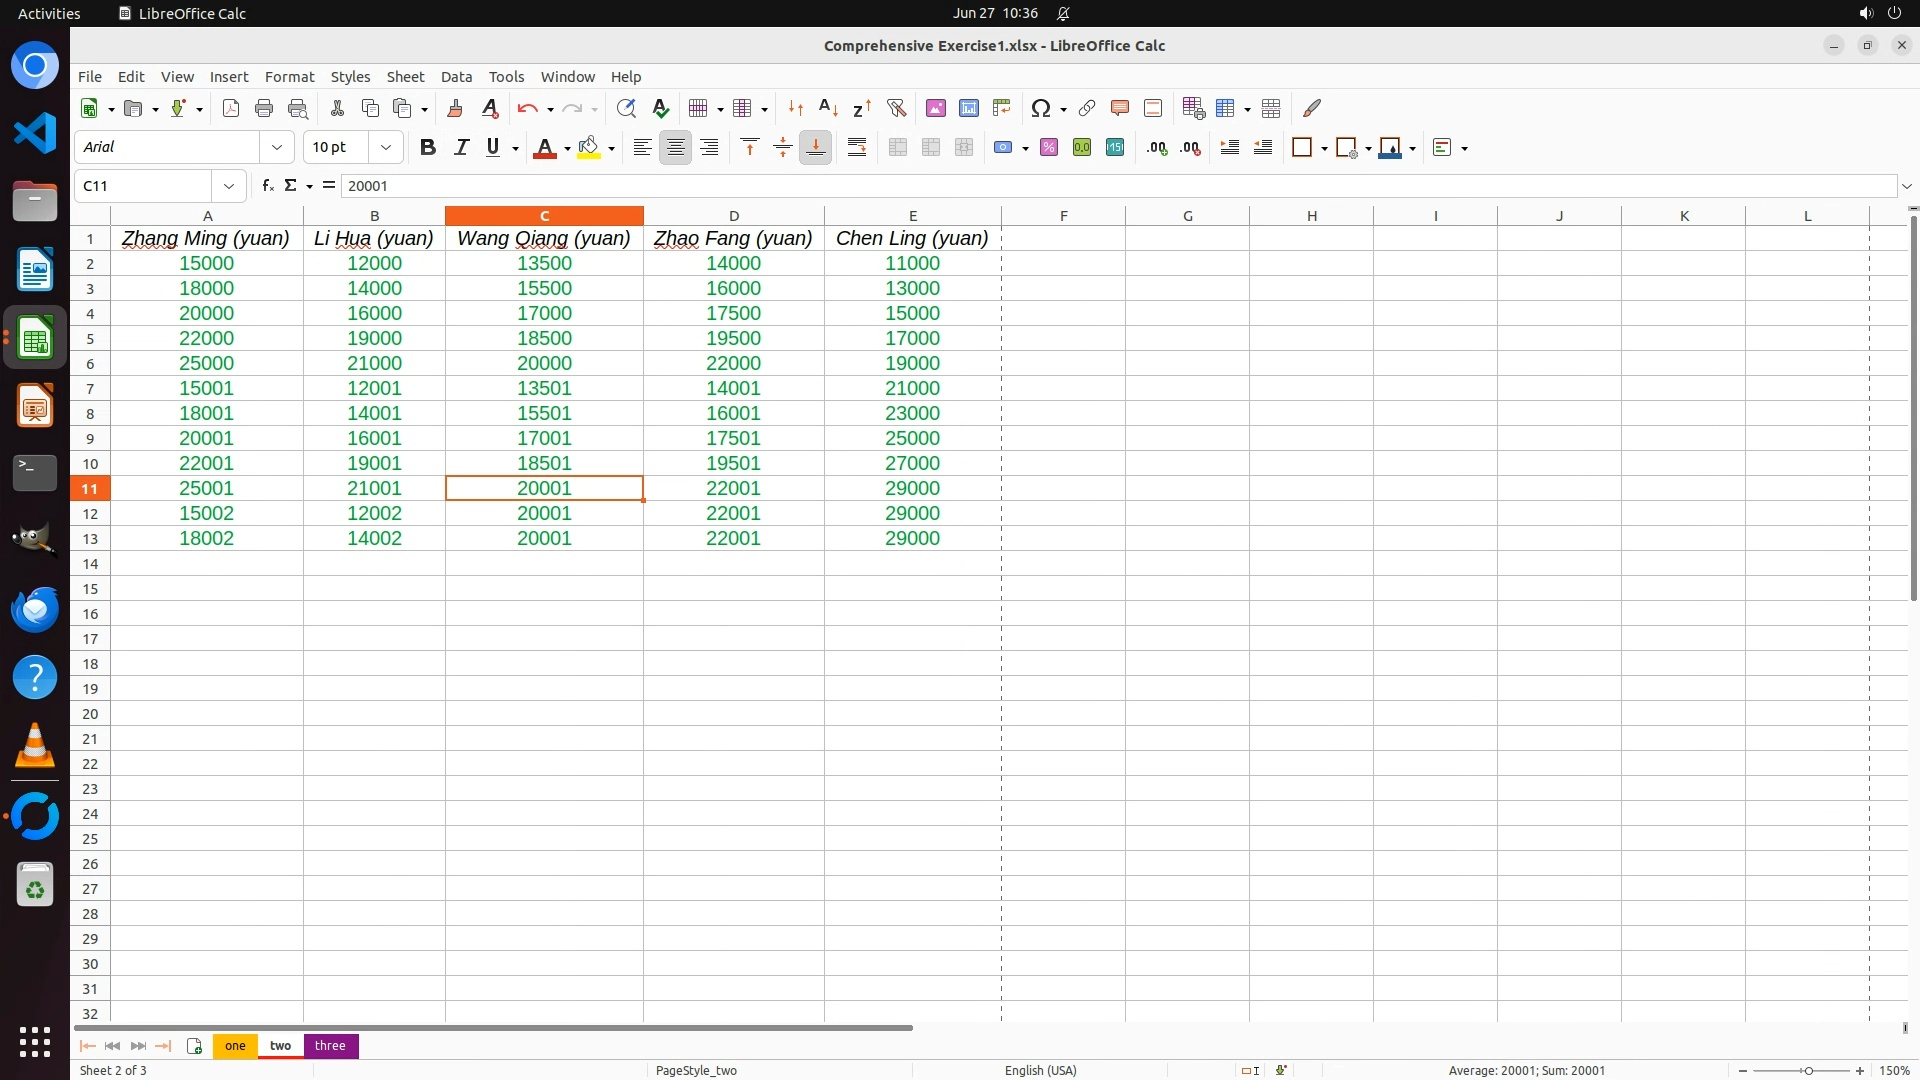Open the Name Box dropdown arrow
Image resolution: width=1920 pixels, height=1080 pixels.
[229, 185]
